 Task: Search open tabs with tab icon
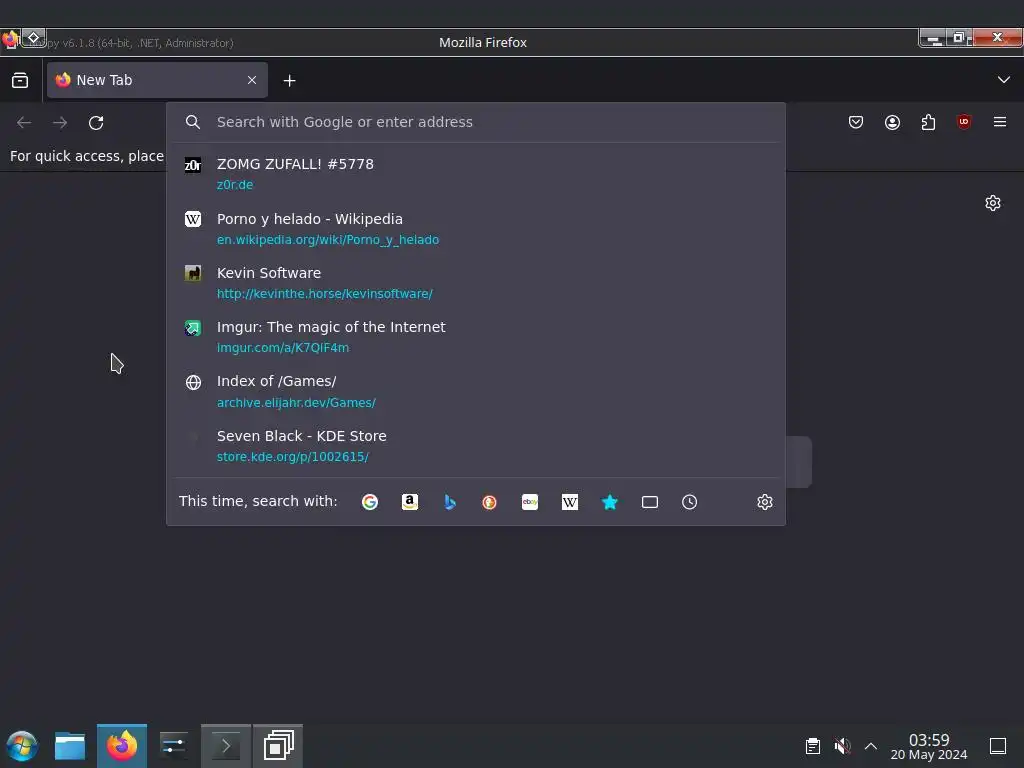pyautogui.click(x=650, y=502)
